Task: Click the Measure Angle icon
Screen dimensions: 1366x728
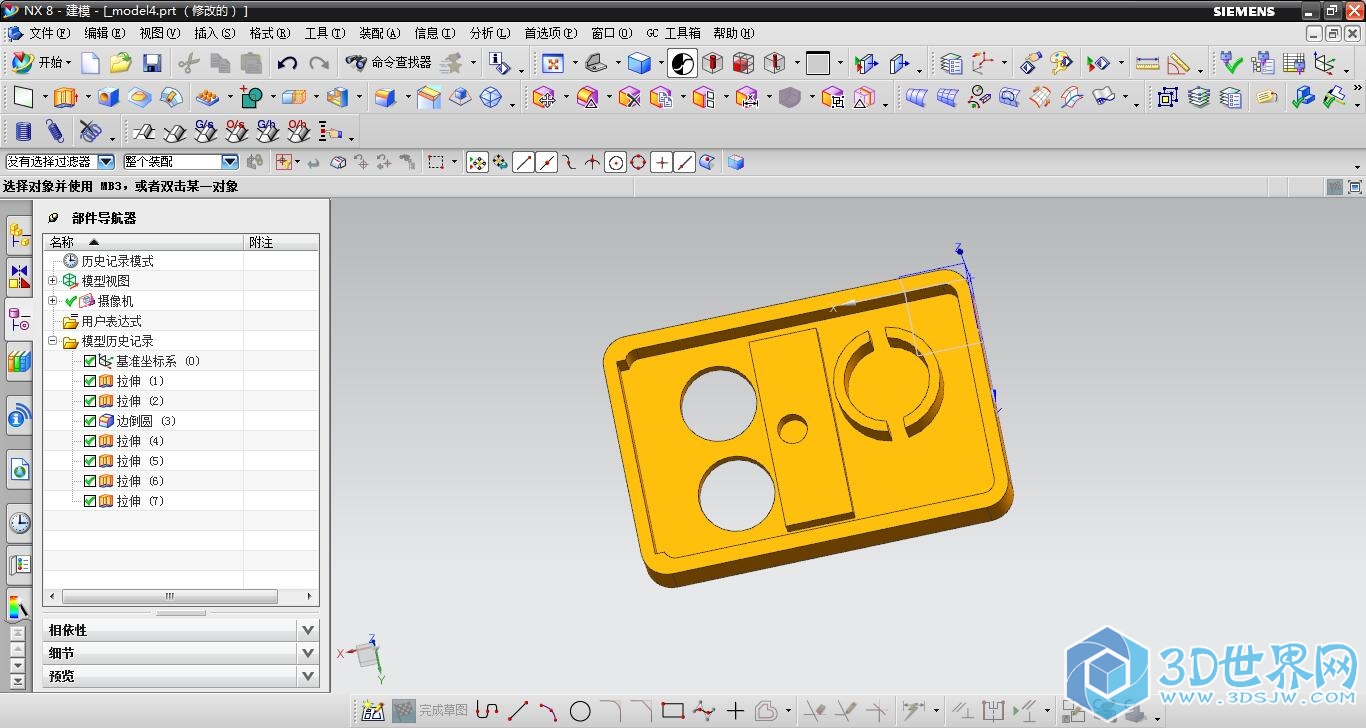Action: (x=1179, y=64)
